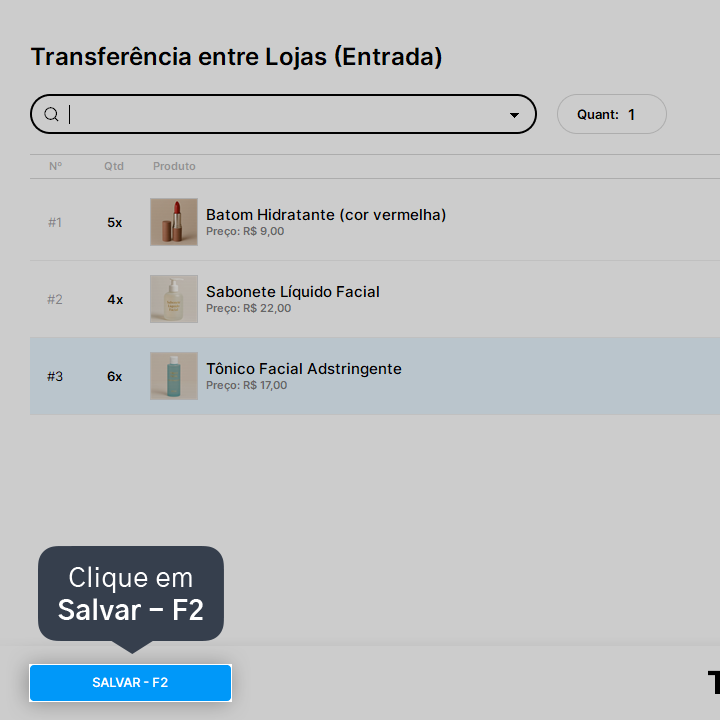Focus the product search input field
The height and width of the screenshot is (720, 720).
tap(283, 114)
